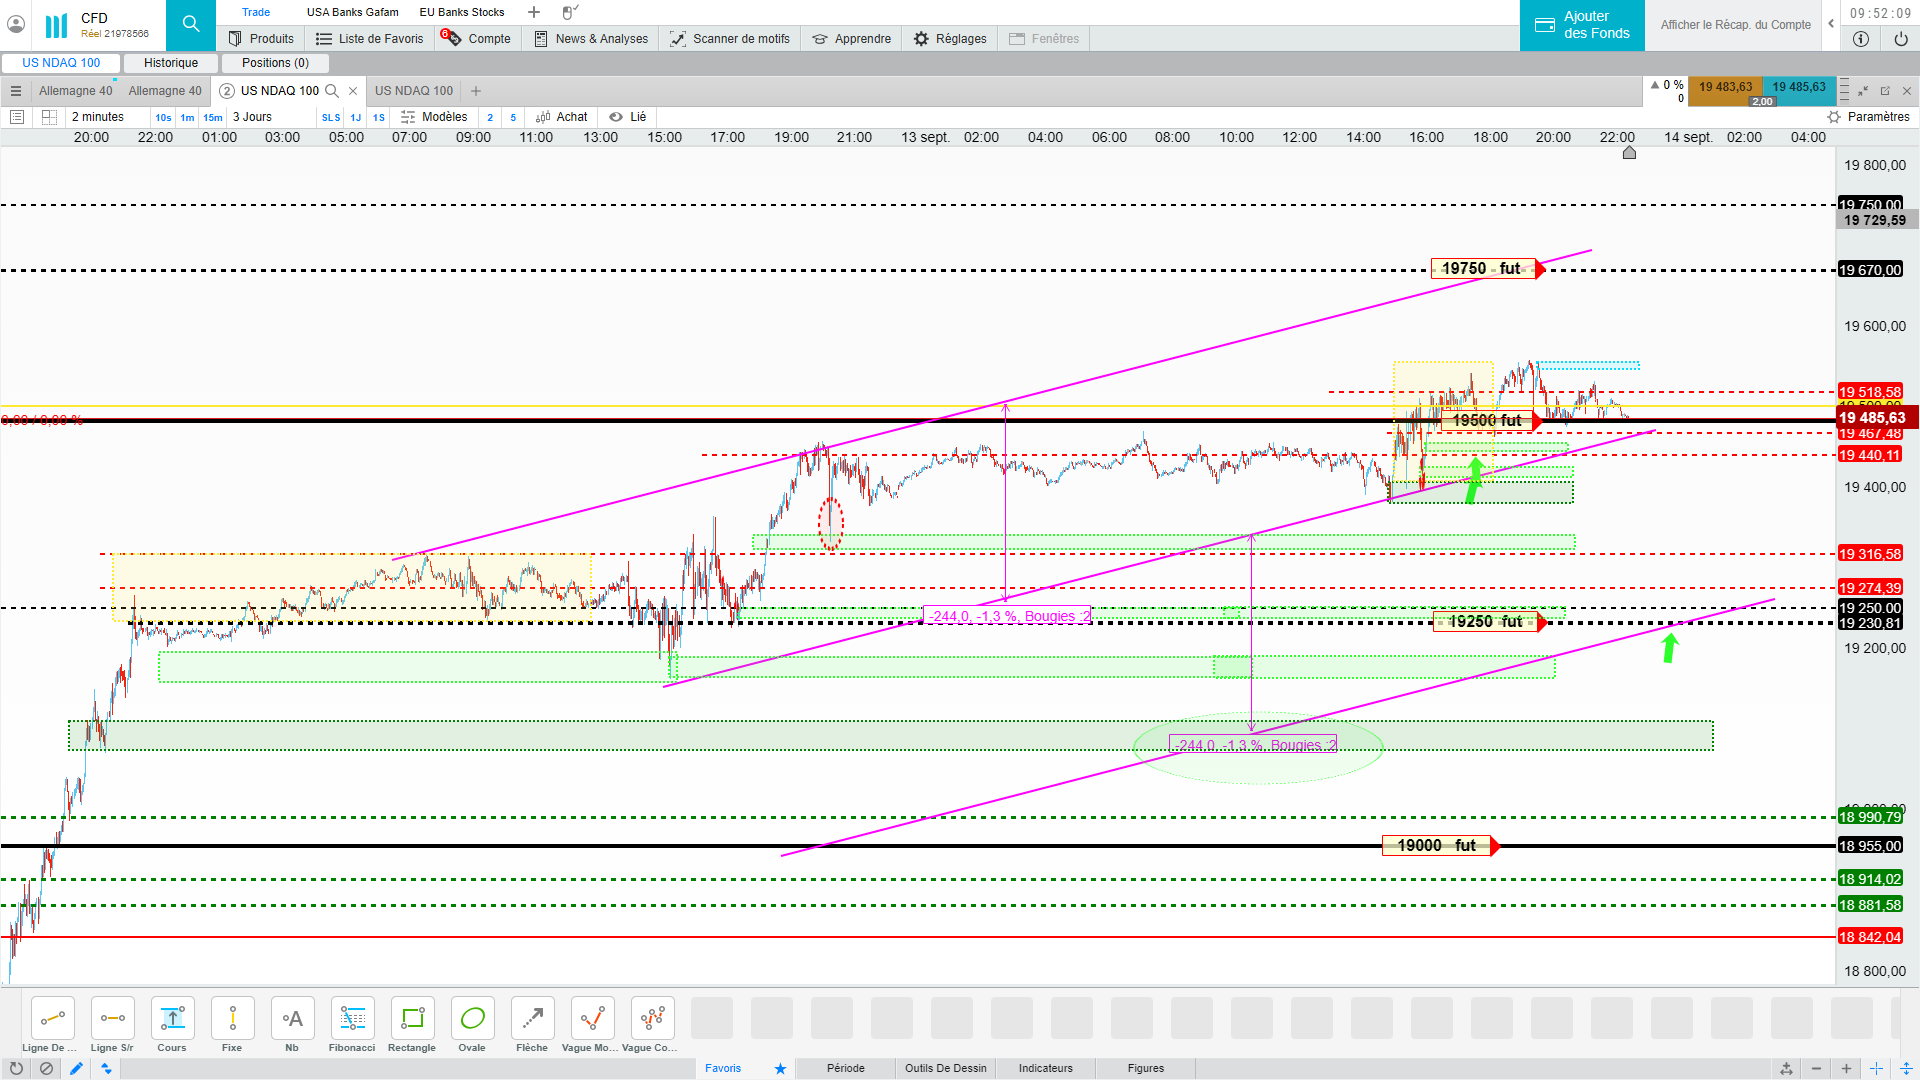Click the blue search magnifier button
Image resolution: width=1920 pixels, height=1080 pixels.
pyautogui.click(x=191, y=25)
